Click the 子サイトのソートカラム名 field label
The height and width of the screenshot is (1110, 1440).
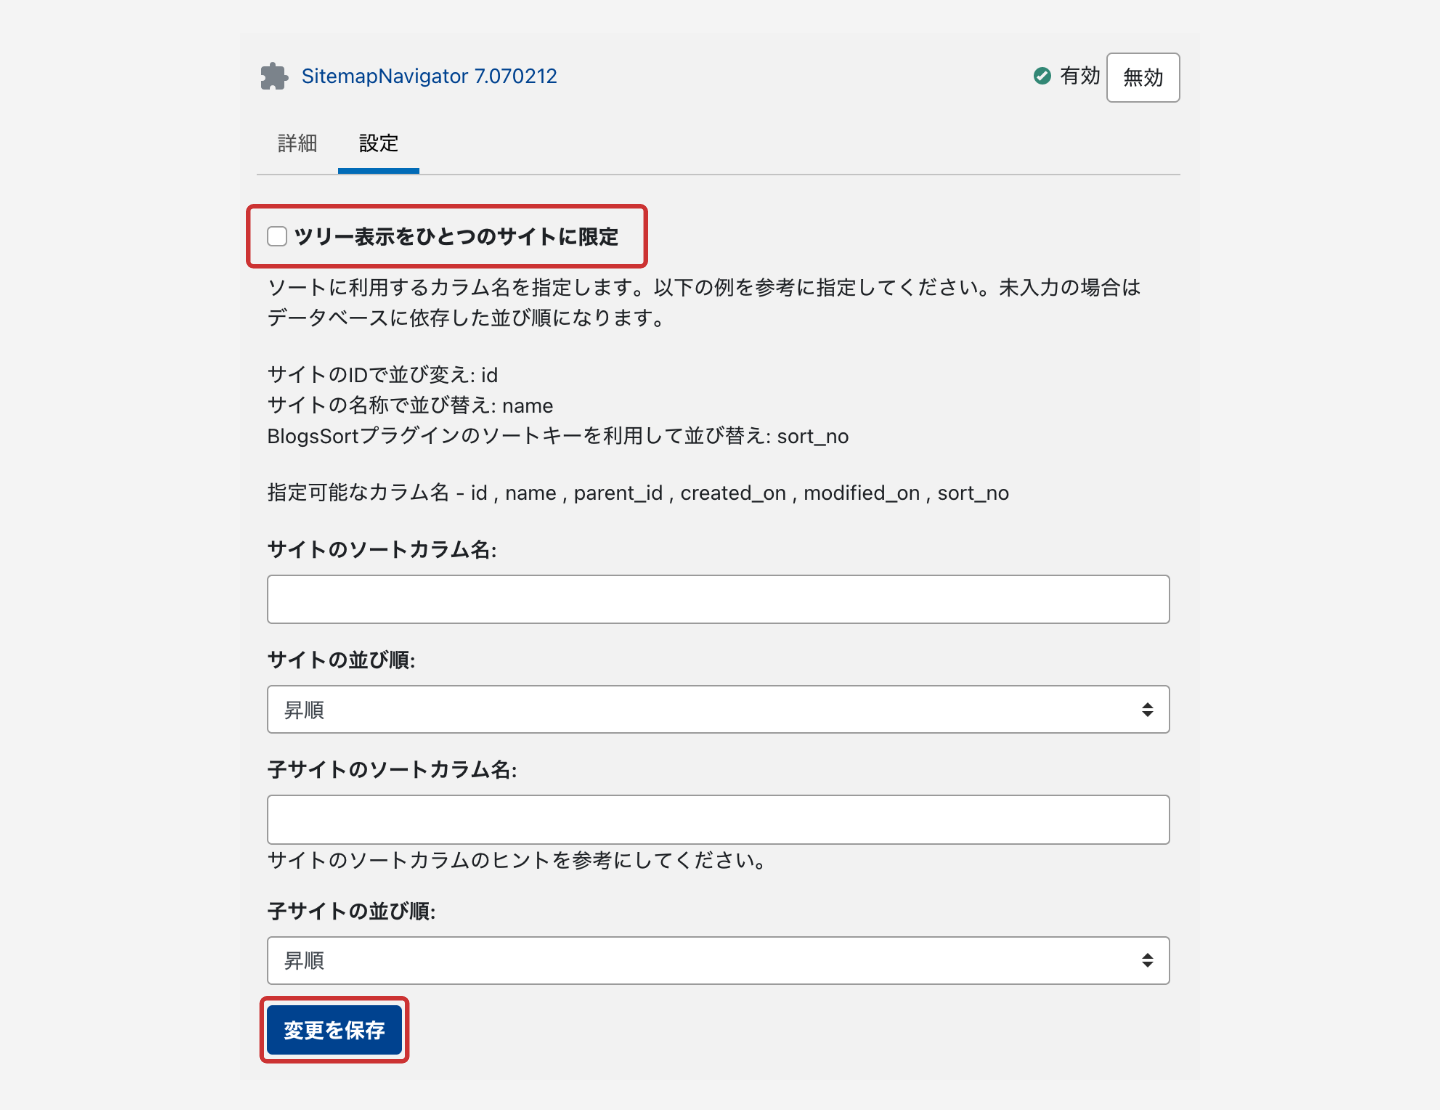[392, 770]
